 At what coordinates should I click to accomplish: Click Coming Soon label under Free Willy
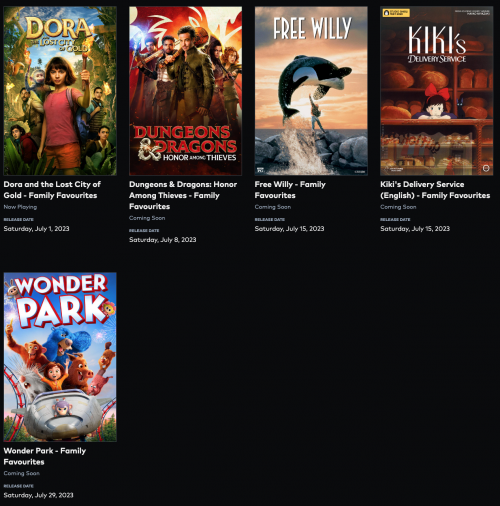(273, 207)
